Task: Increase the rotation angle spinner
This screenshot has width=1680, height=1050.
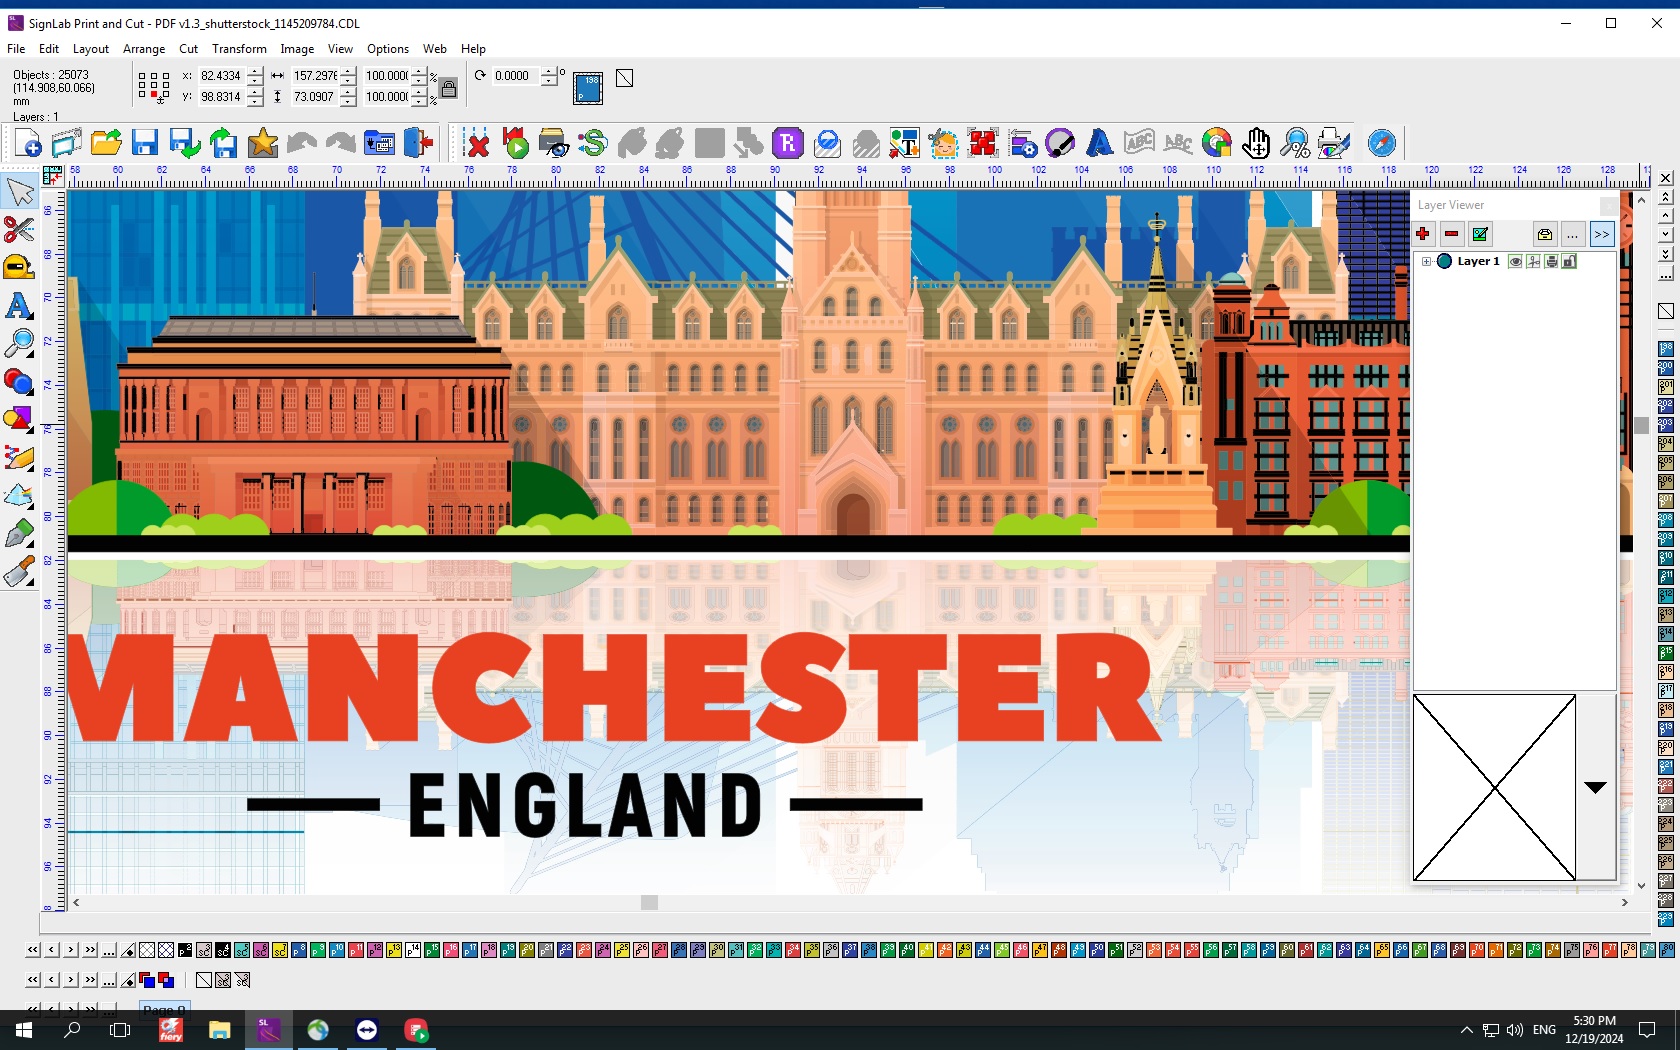Action: coord(549,71)
